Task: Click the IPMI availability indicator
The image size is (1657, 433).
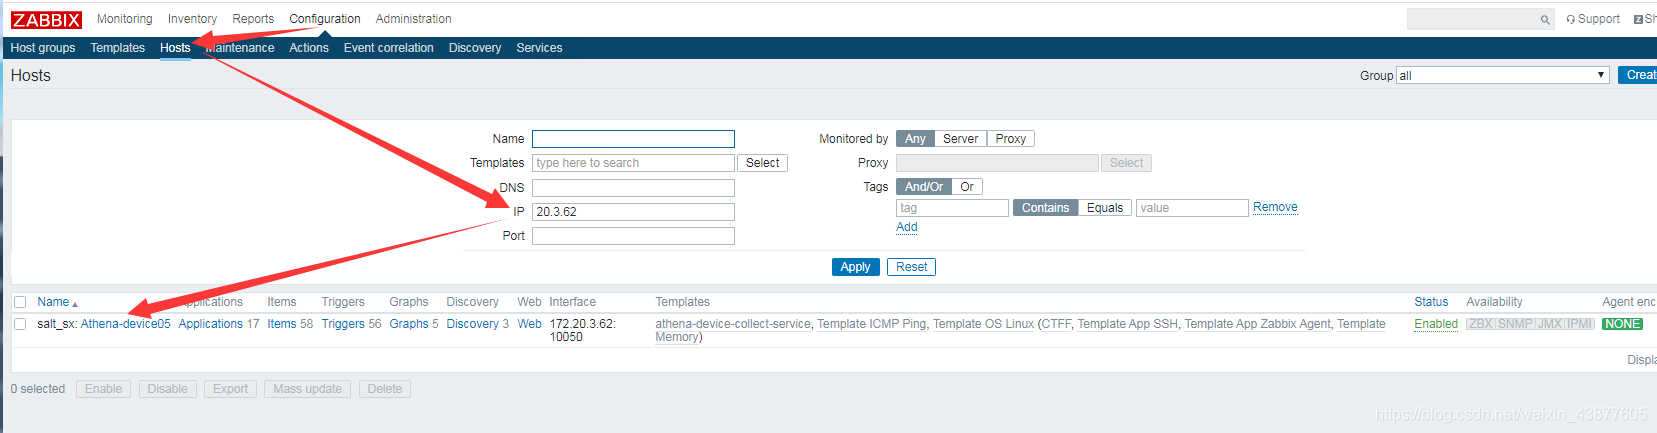Action: (1579, 324)
